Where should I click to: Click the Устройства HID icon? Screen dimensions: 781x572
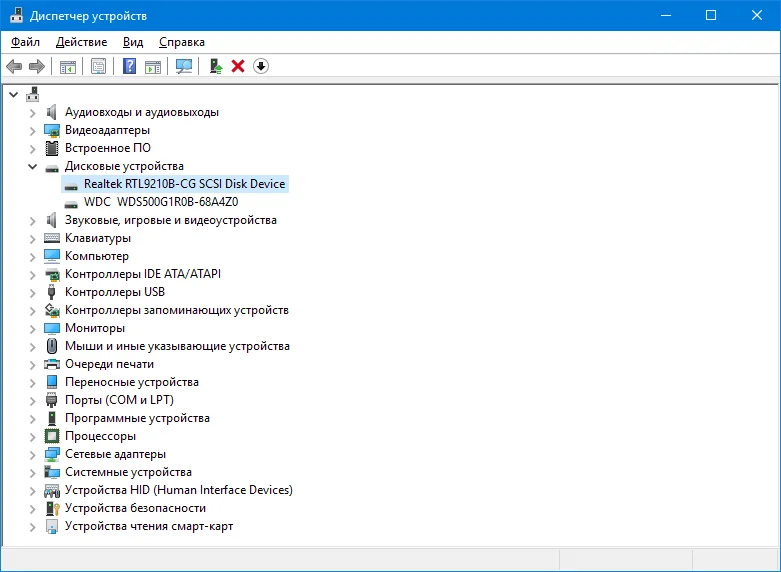[52, 490]
